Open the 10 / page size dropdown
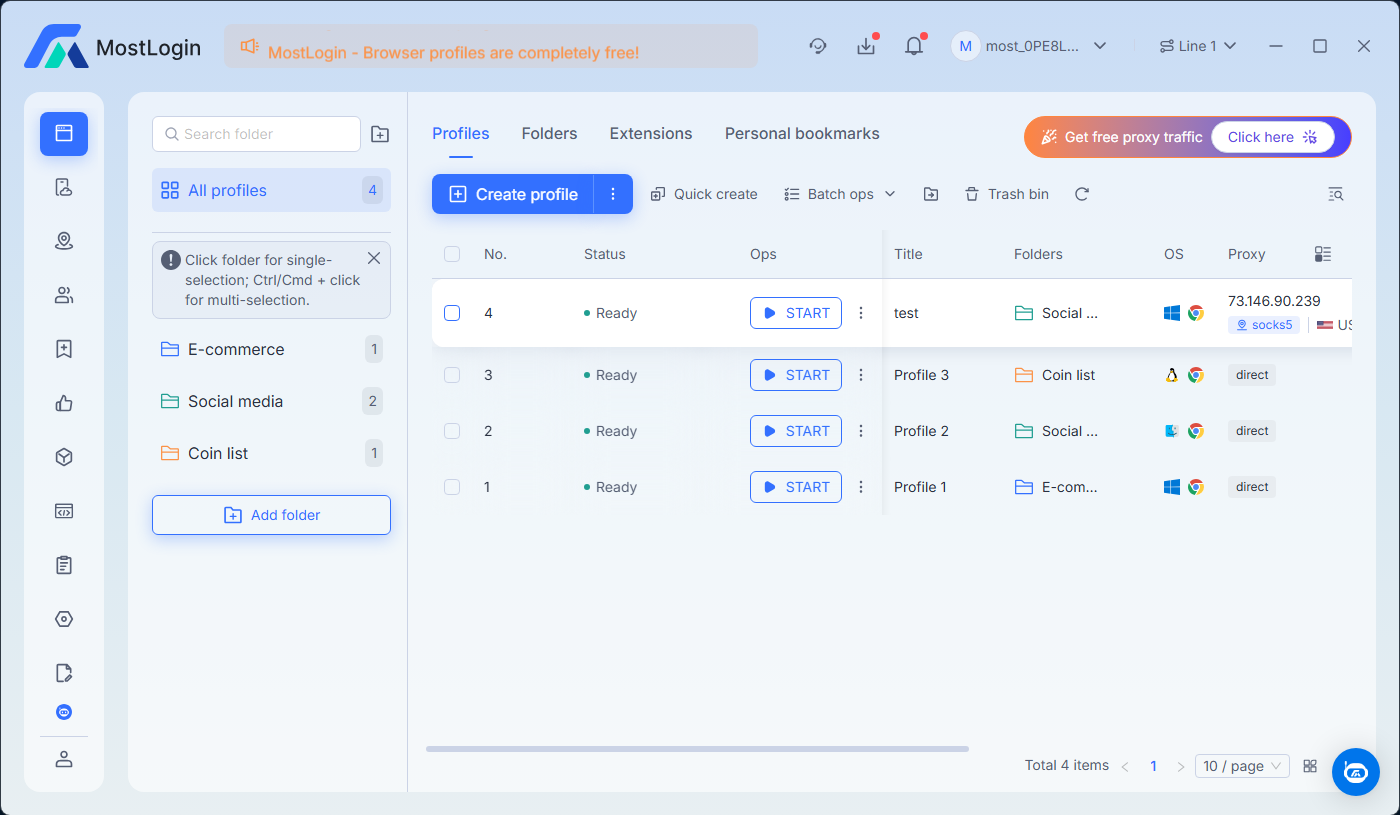This screenshot has height=815, width=1400. (x=1242, y=766)
